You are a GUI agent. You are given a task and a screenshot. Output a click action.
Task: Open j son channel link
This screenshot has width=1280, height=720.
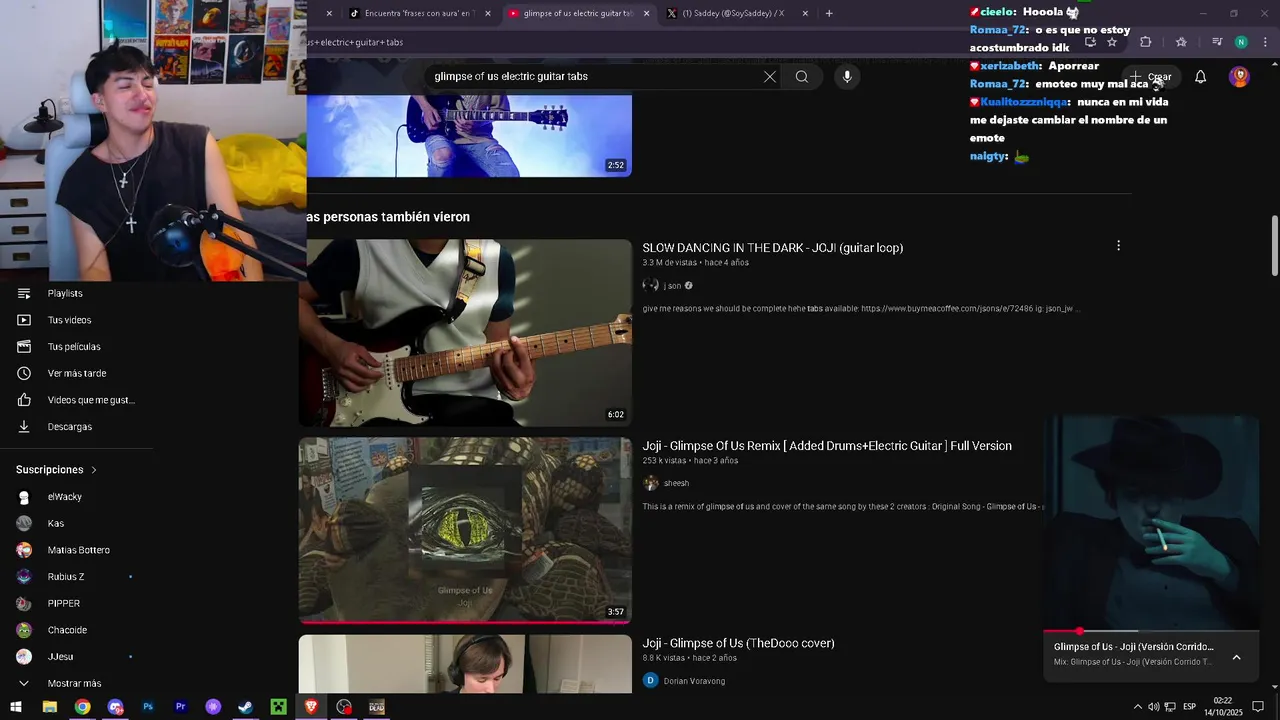coord(672,286)
